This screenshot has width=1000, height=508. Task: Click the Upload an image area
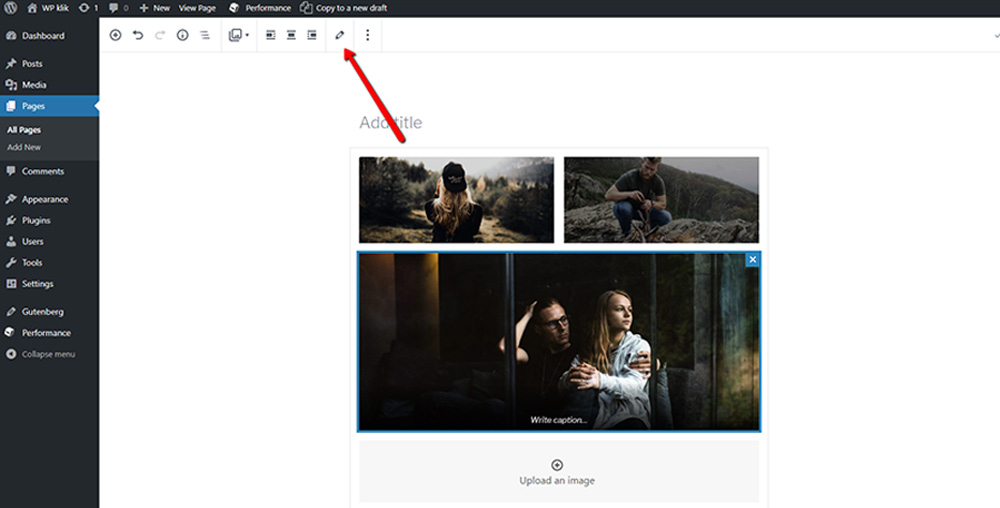[x=559, y=472]
